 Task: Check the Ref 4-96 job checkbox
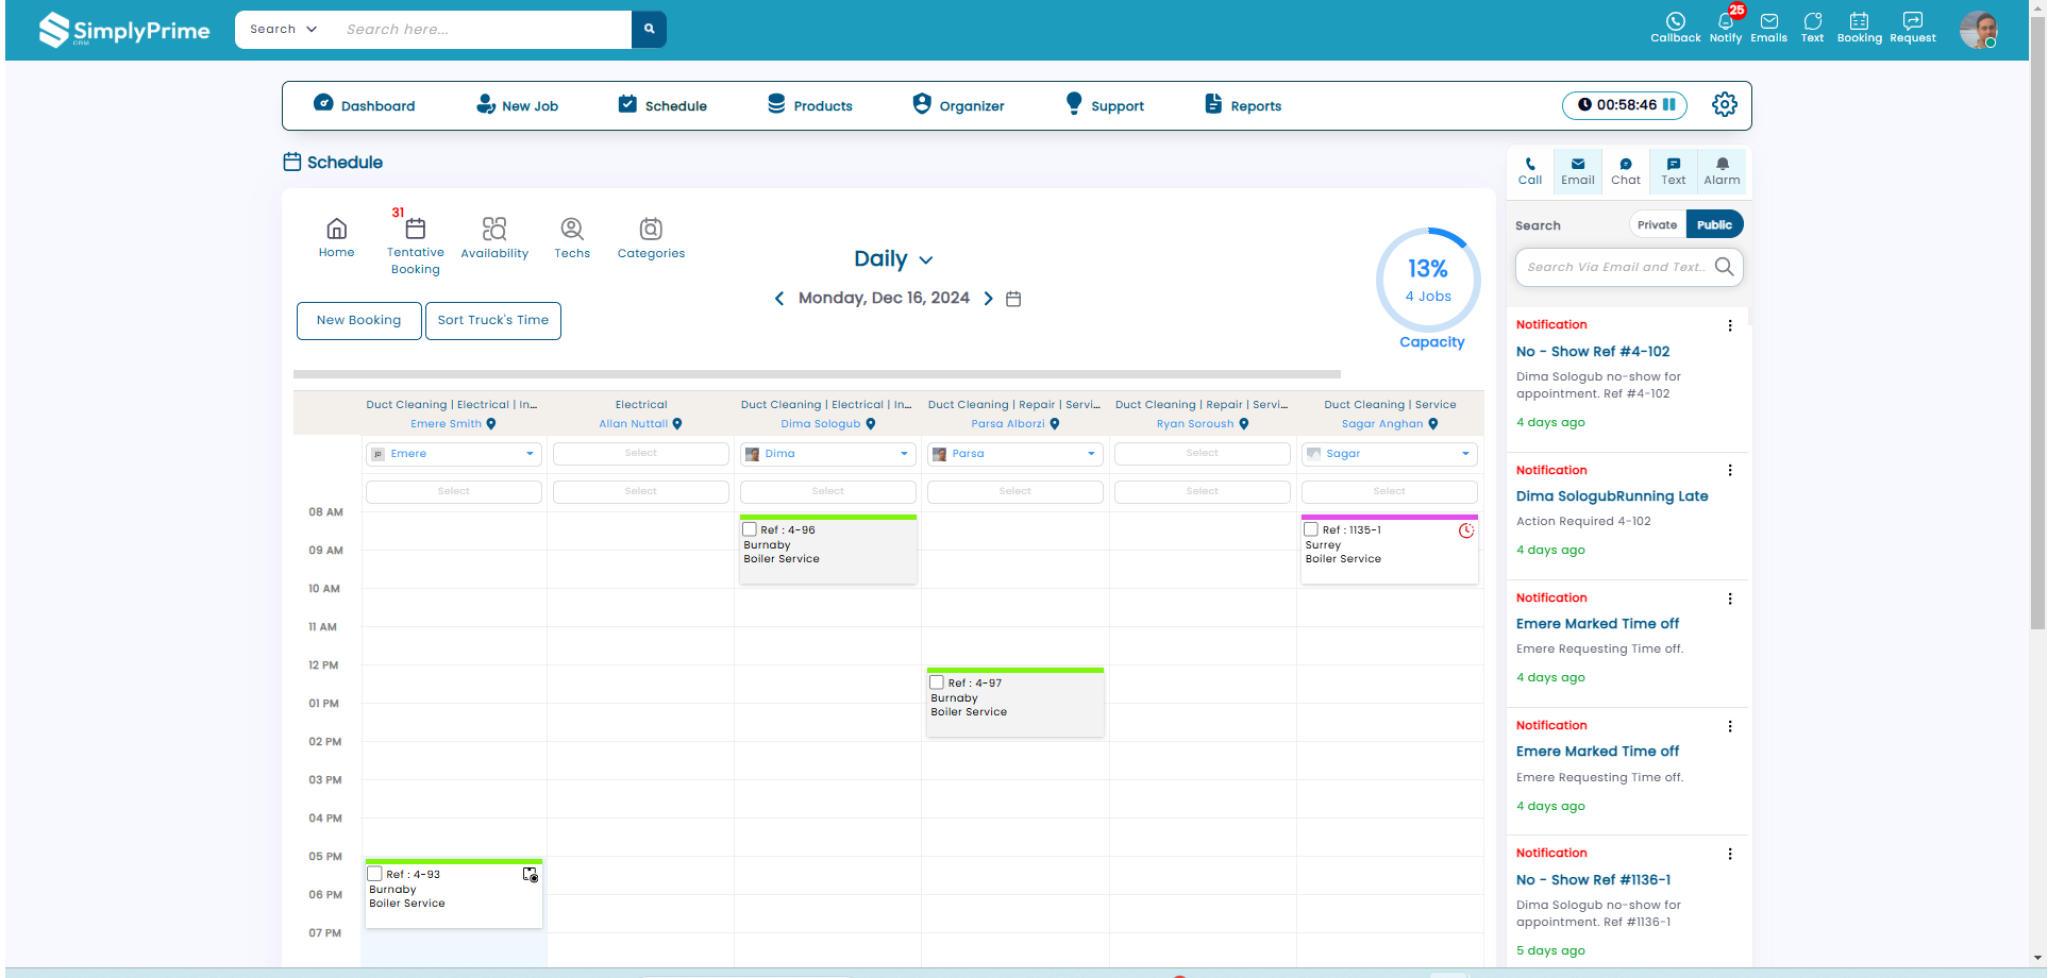pos(750,530)
